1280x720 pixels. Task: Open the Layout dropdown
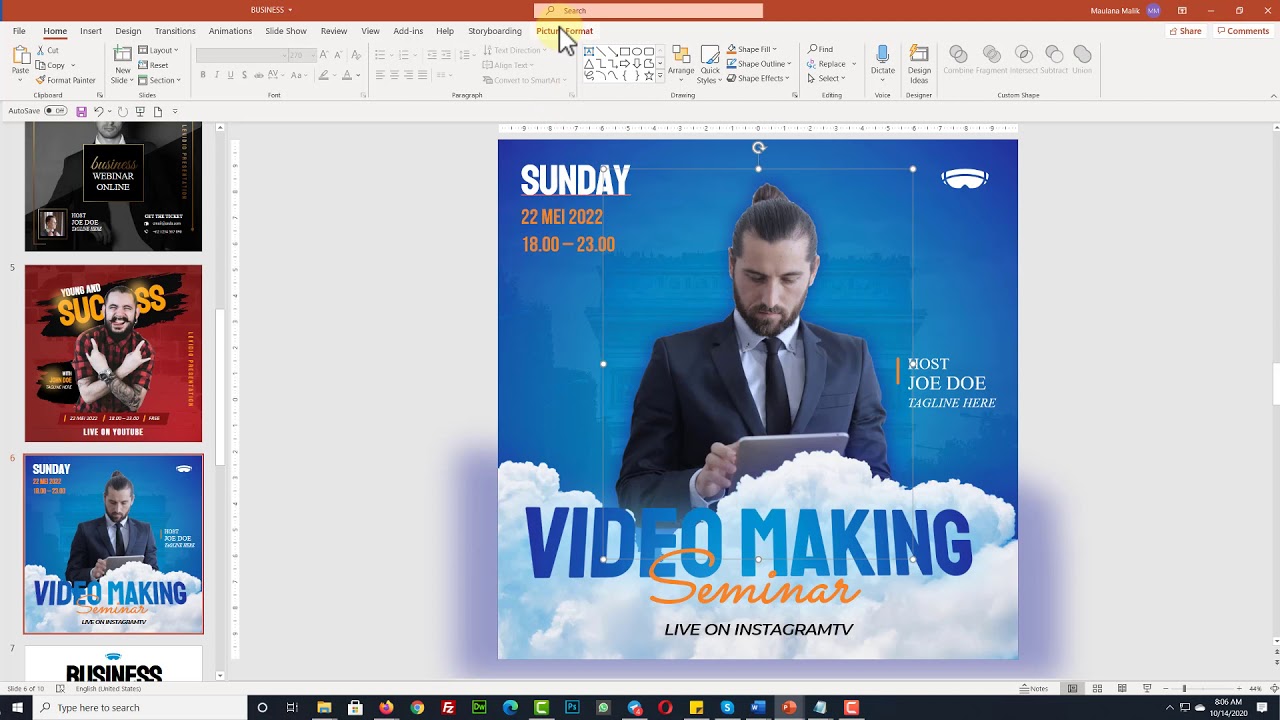158,50
